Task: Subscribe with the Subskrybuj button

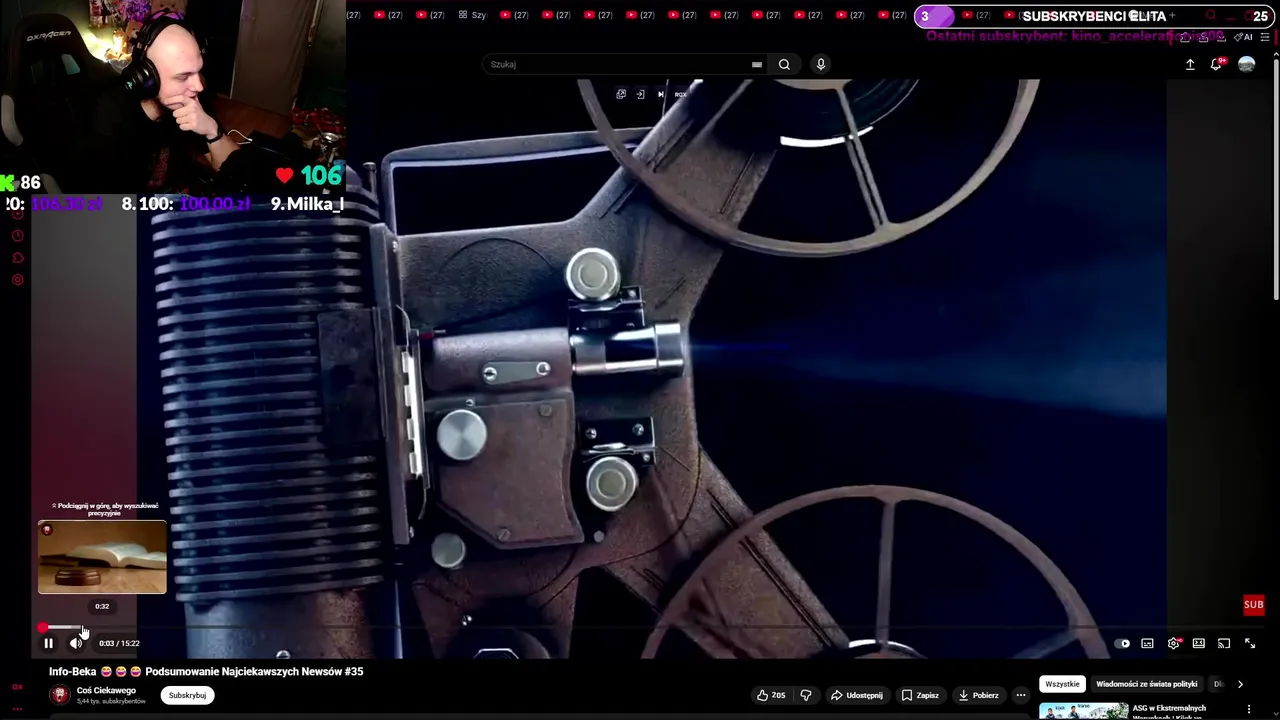Action: (x=187, y=695)
